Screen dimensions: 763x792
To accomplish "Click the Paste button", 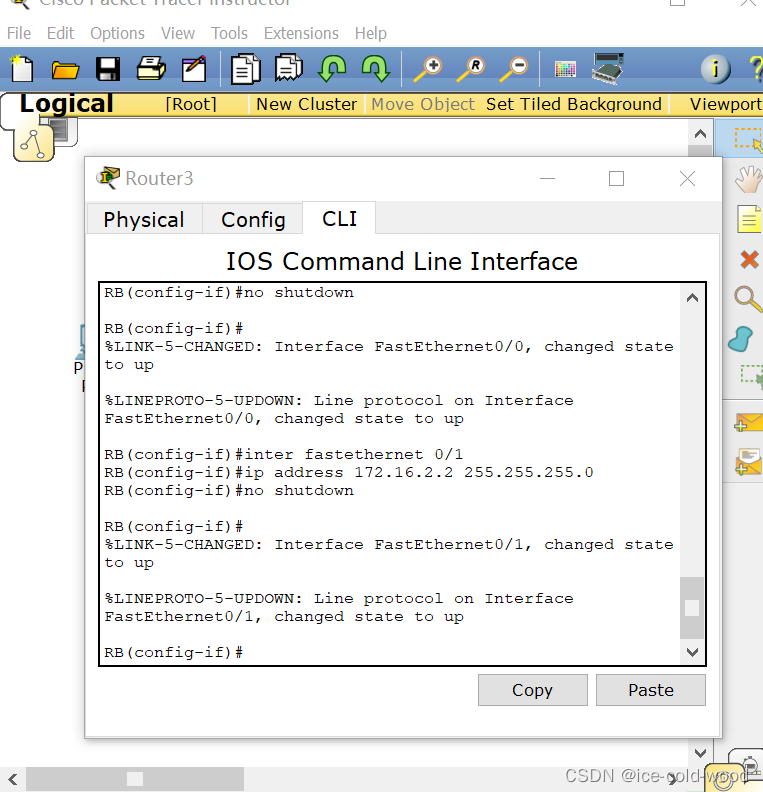I will tap(651, 690).
